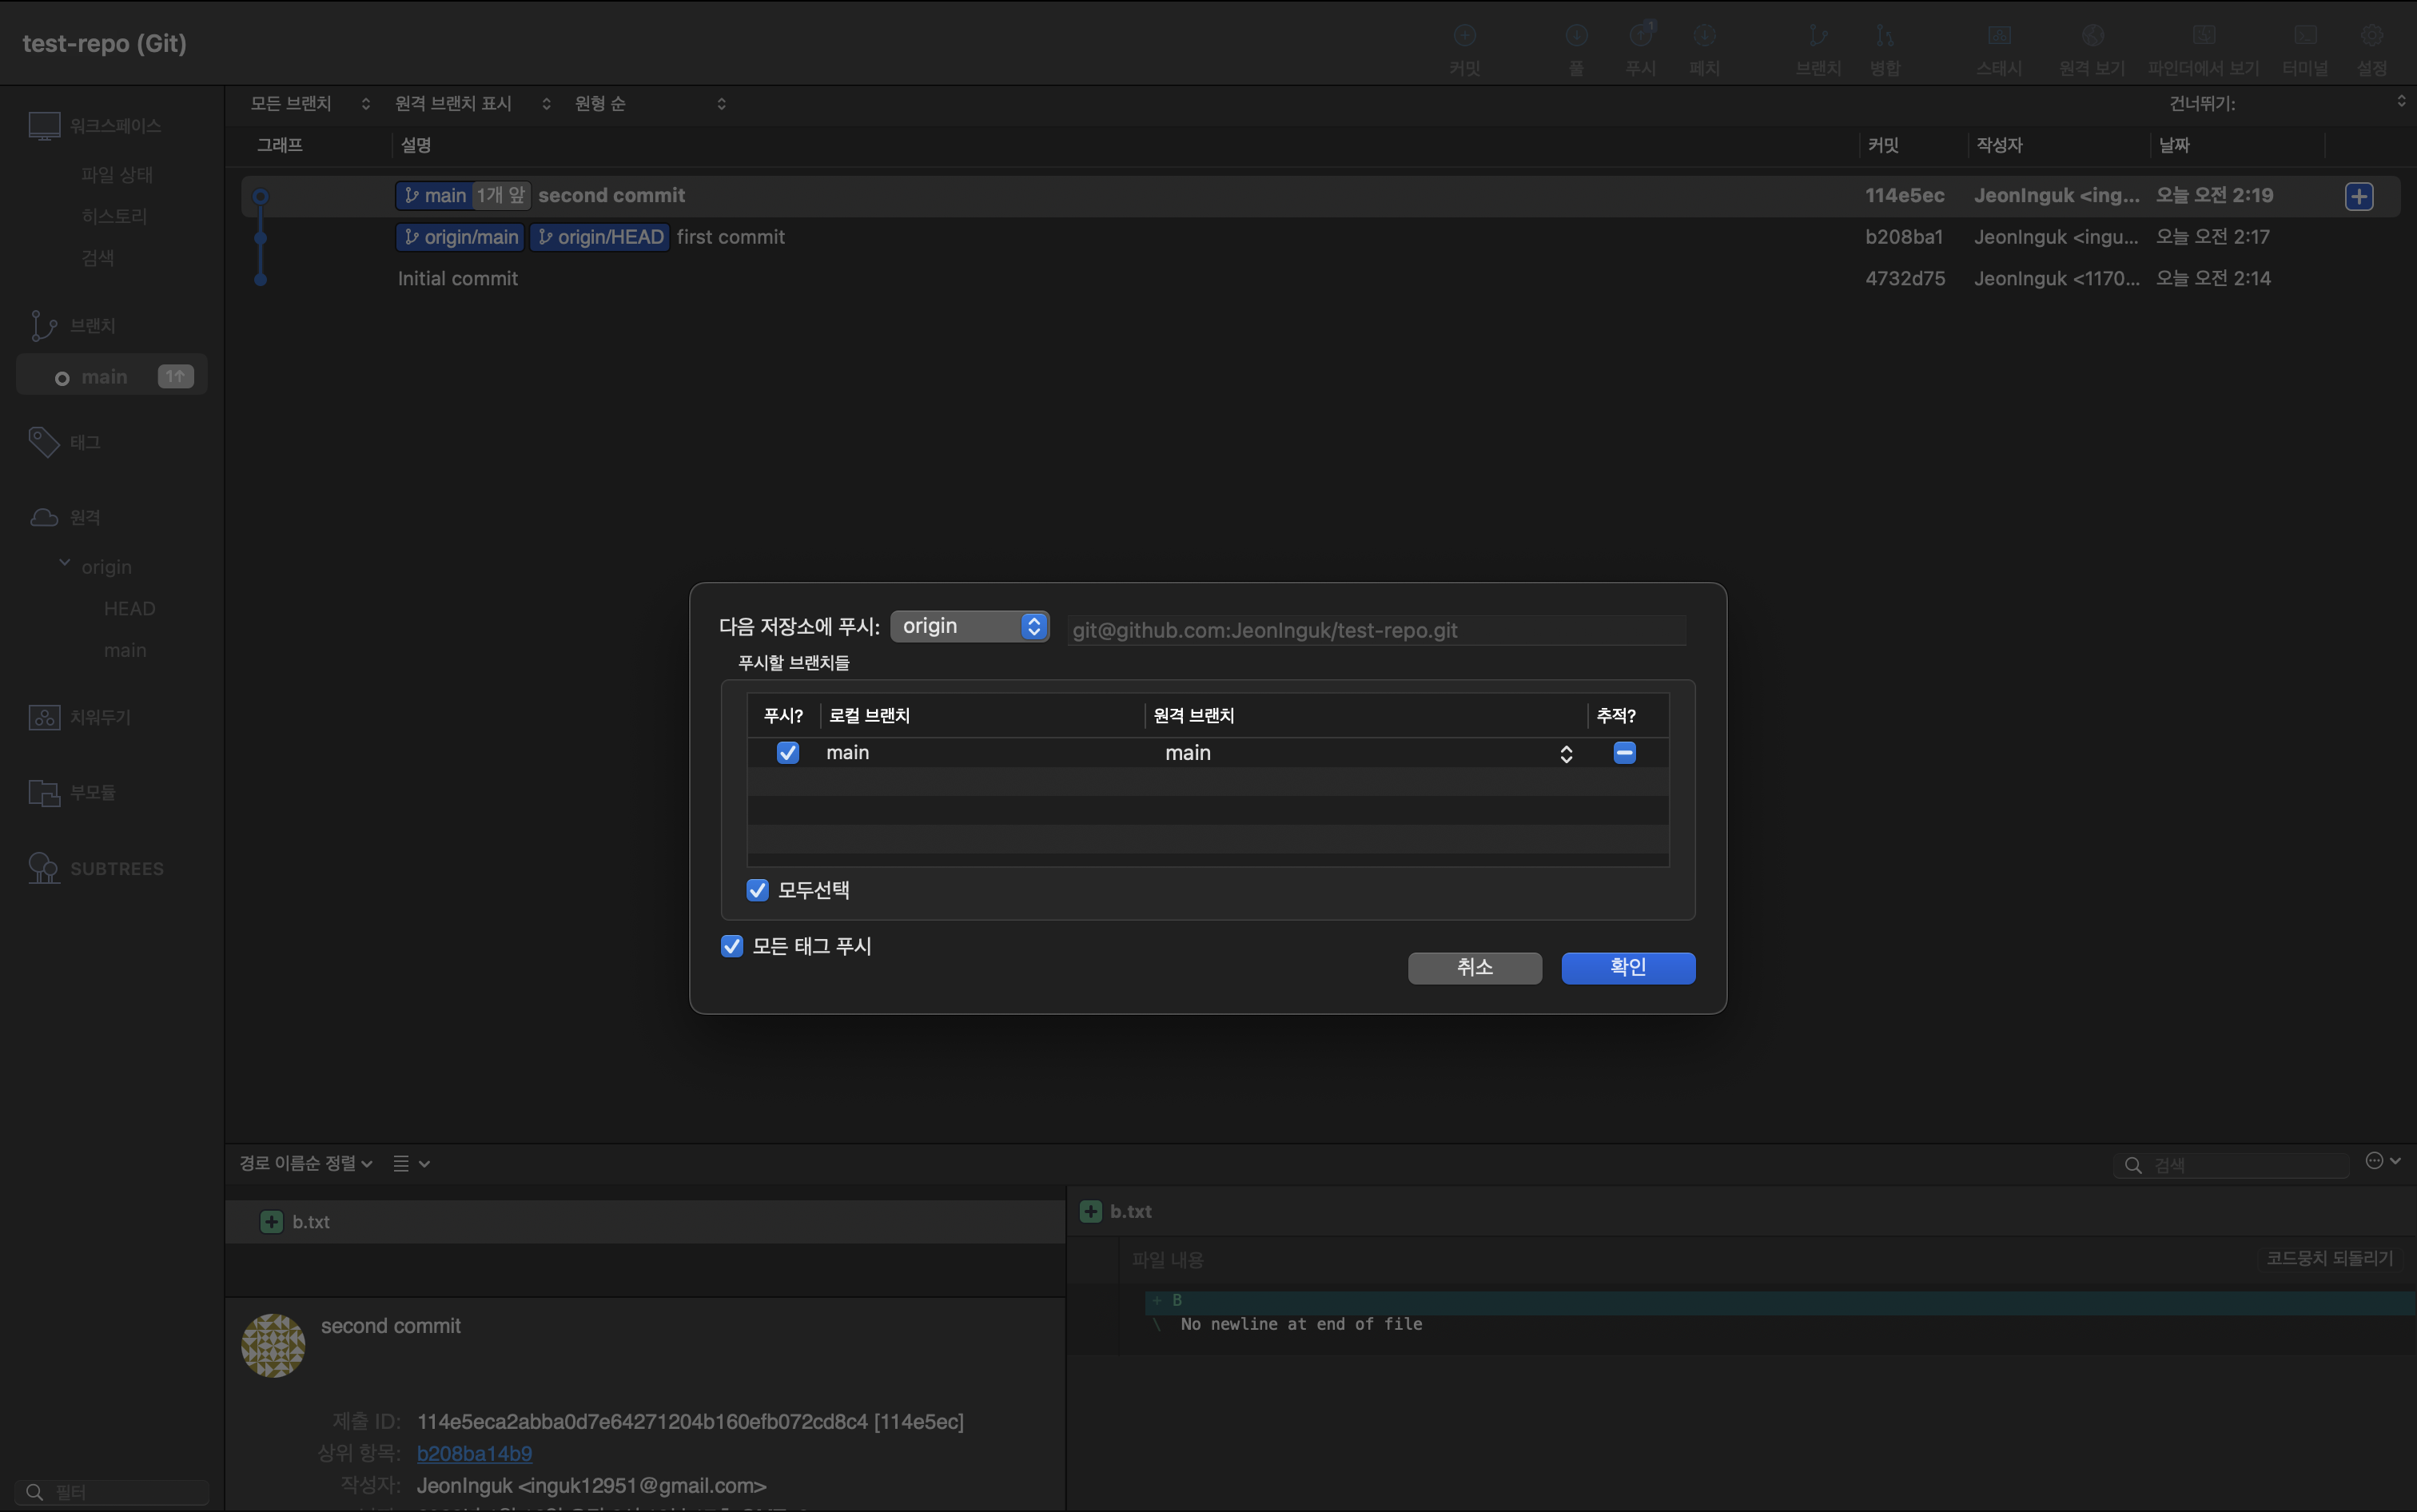
Task: Uncheck push checkbox for main branch
Action: point(788,753)
